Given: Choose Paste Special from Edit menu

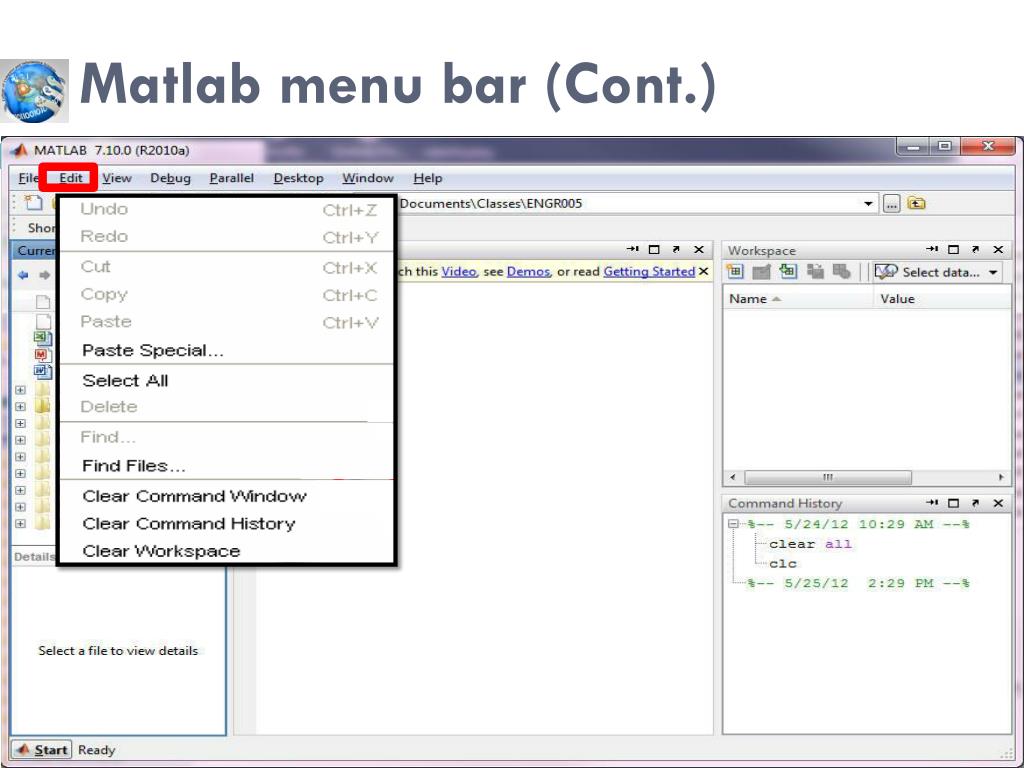Looking at the screenshot, I should tap(227, 351).
